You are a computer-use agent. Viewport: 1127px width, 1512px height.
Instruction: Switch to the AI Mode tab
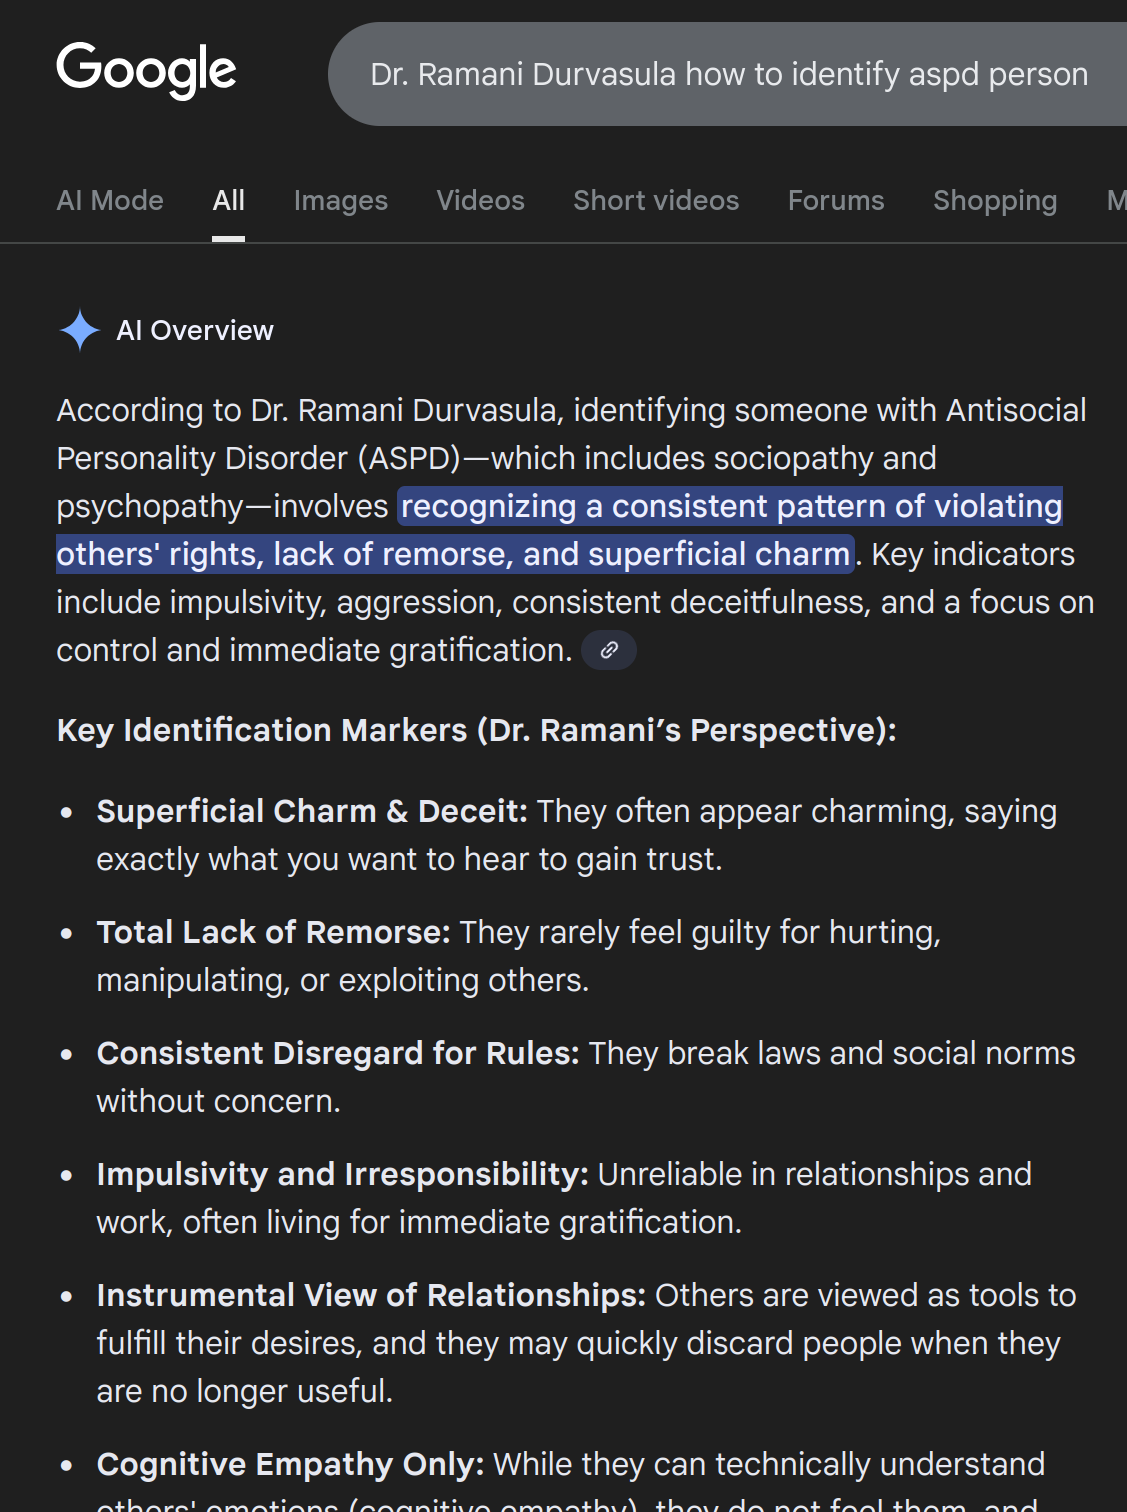[110, 201]
